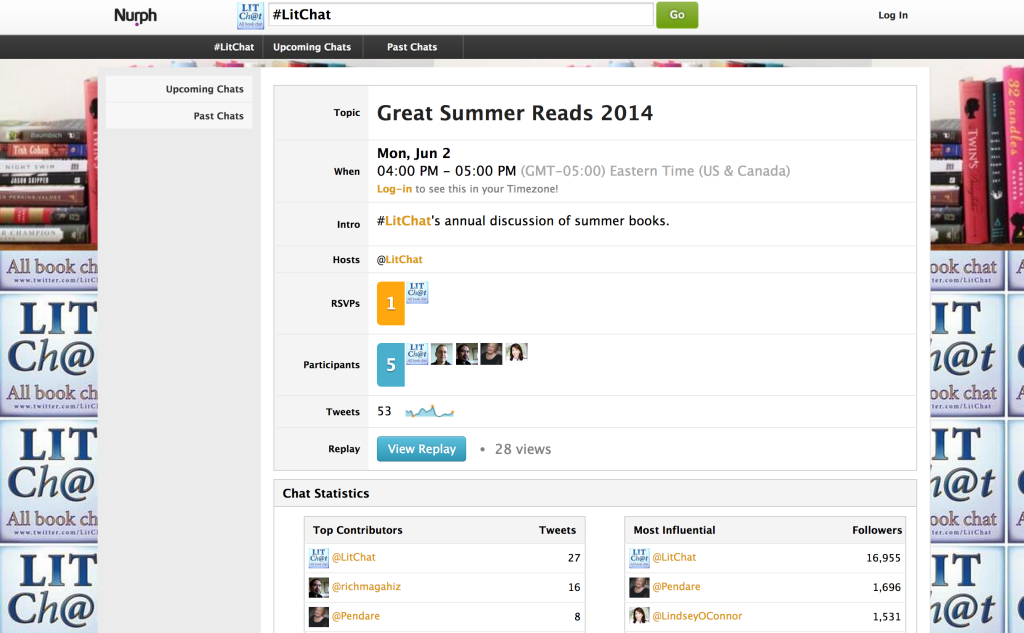Click the "Most Influential" table header
This screenshot has height=633, width=1024.
point(675,530)
